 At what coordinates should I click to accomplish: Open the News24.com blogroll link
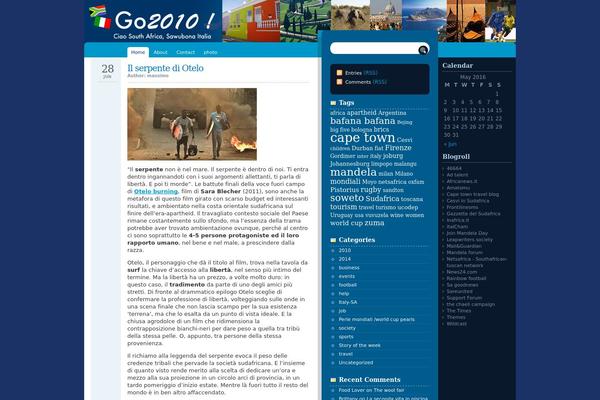462,272
